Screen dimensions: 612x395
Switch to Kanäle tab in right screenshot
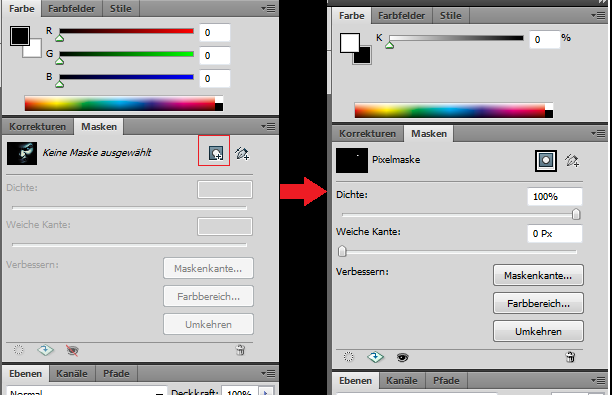pos(402,381)
